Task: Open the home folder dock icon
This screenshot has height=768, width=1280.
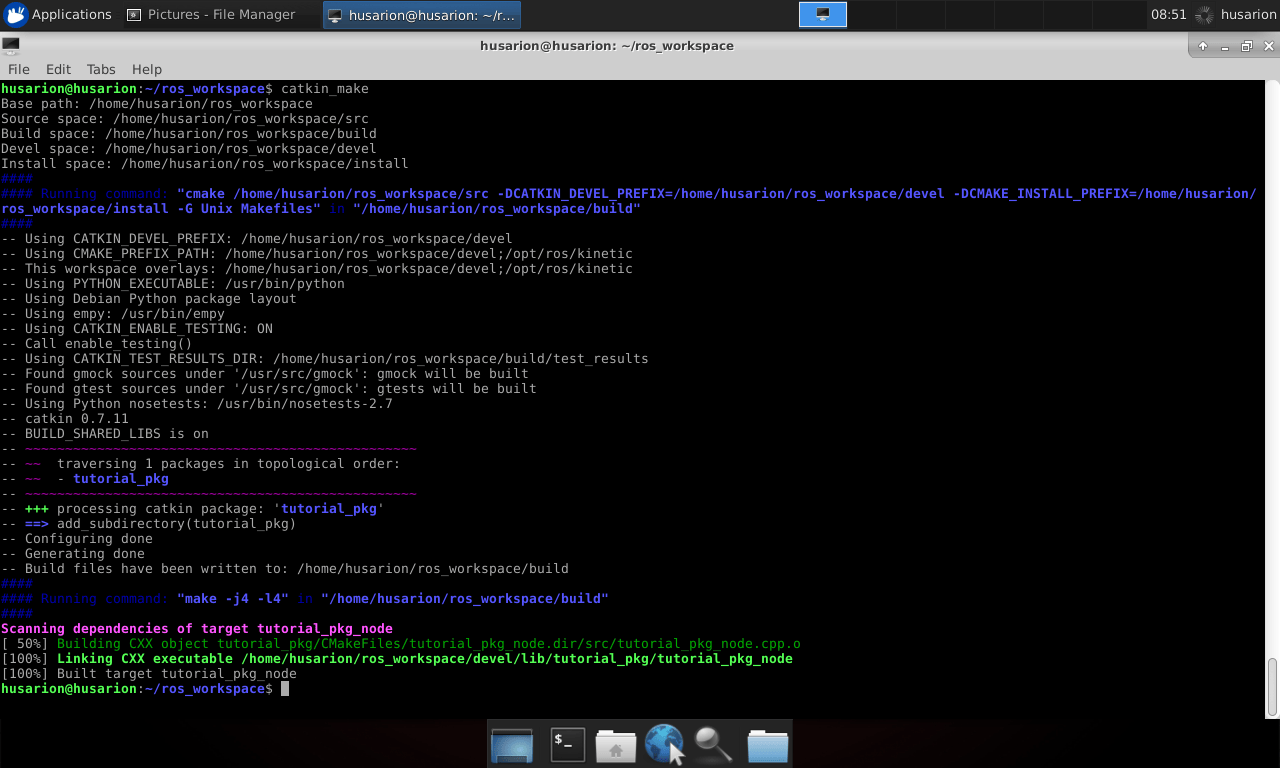Action: coord(616,745)
